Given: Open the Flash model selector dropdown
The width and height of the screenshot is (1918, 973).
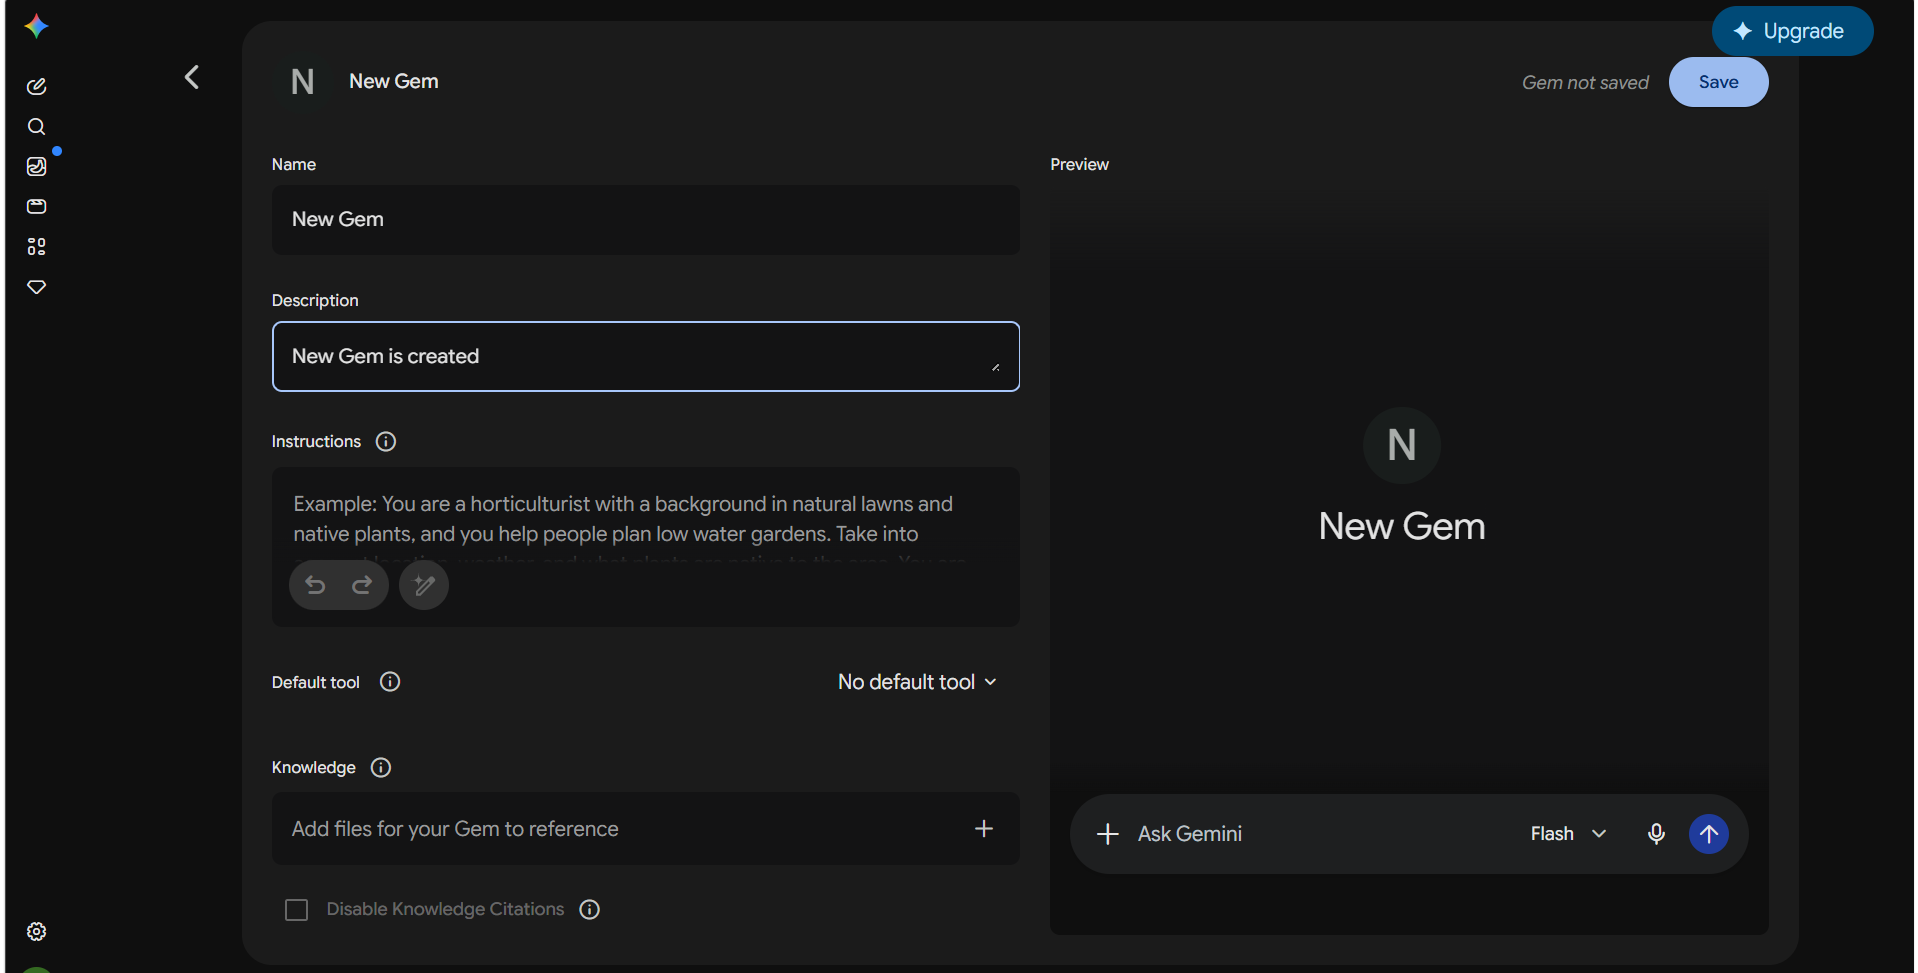Looking at the screenshot, I should coord(1568,834).
